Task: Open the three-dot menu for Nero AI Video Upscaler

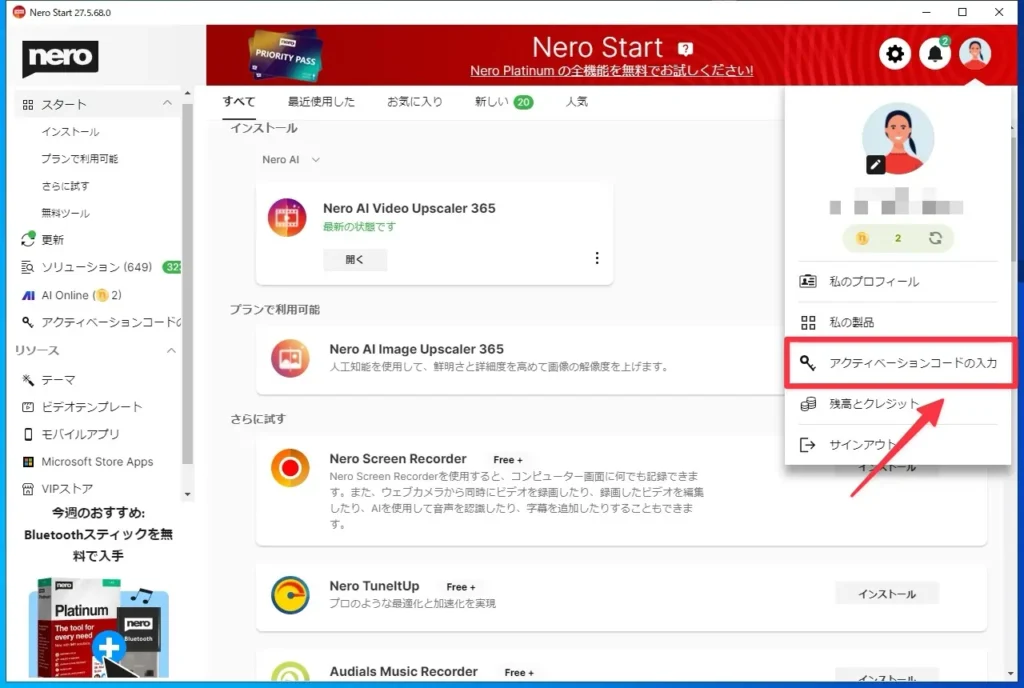Action: pos(597,258)
